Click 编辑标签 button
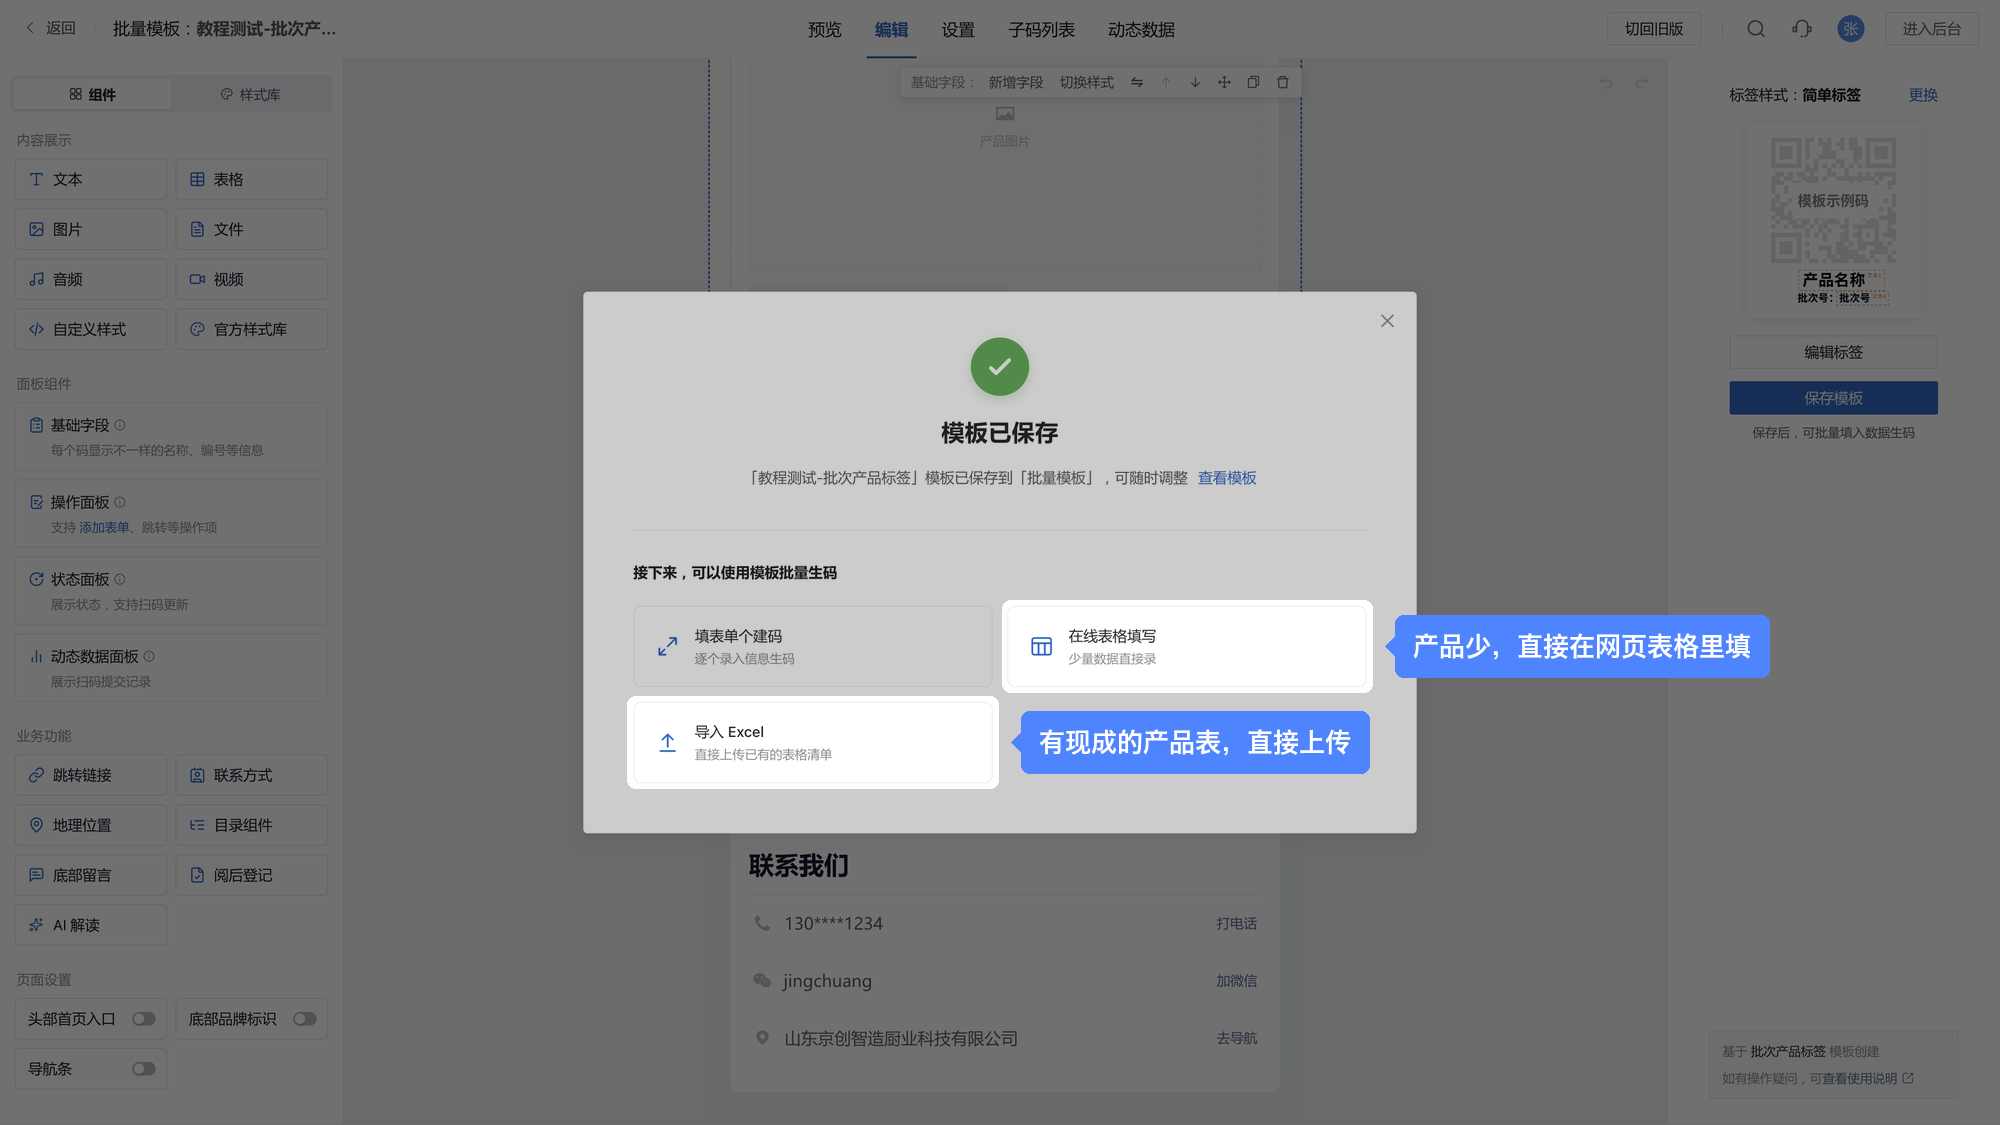This screenshot has height=1125, width=2000. click(x=1833, y=352)
